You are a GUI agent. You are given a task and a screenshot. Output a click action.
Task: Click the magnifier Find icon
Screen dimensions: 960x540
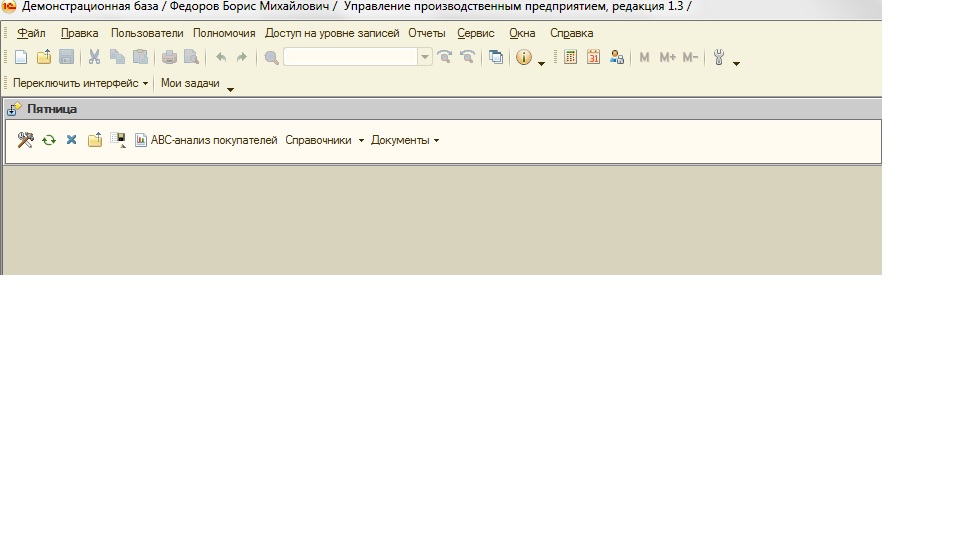271,58
